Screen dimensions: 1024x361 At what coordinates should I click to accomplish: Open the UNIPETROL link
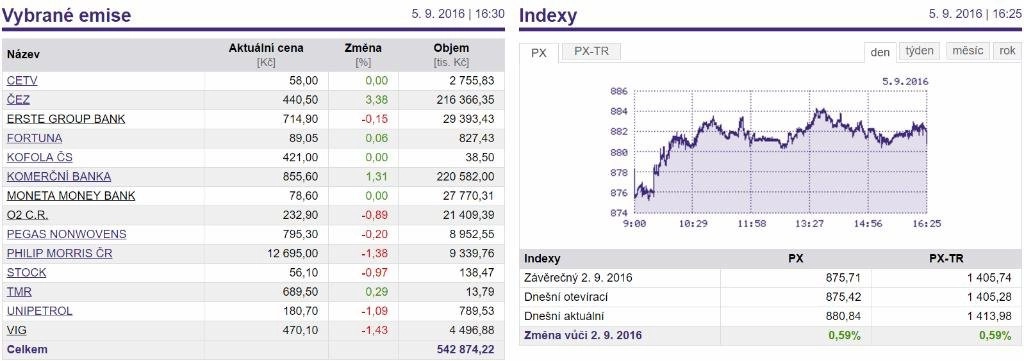(x=39, y=311)
